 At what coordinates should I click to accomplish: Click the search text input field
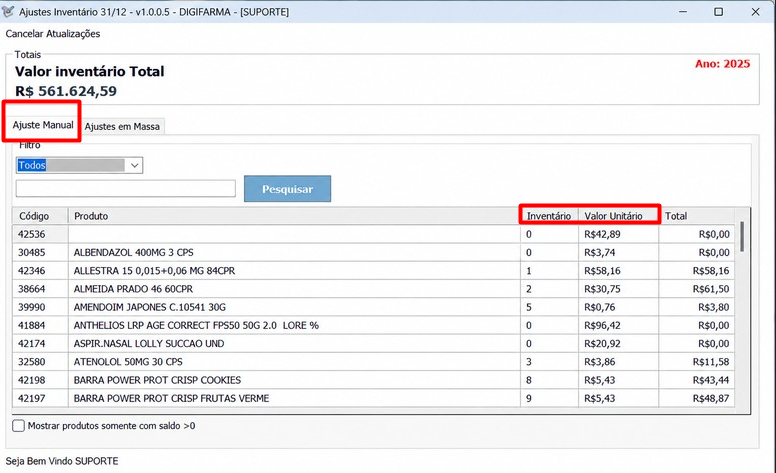(126, 189)
